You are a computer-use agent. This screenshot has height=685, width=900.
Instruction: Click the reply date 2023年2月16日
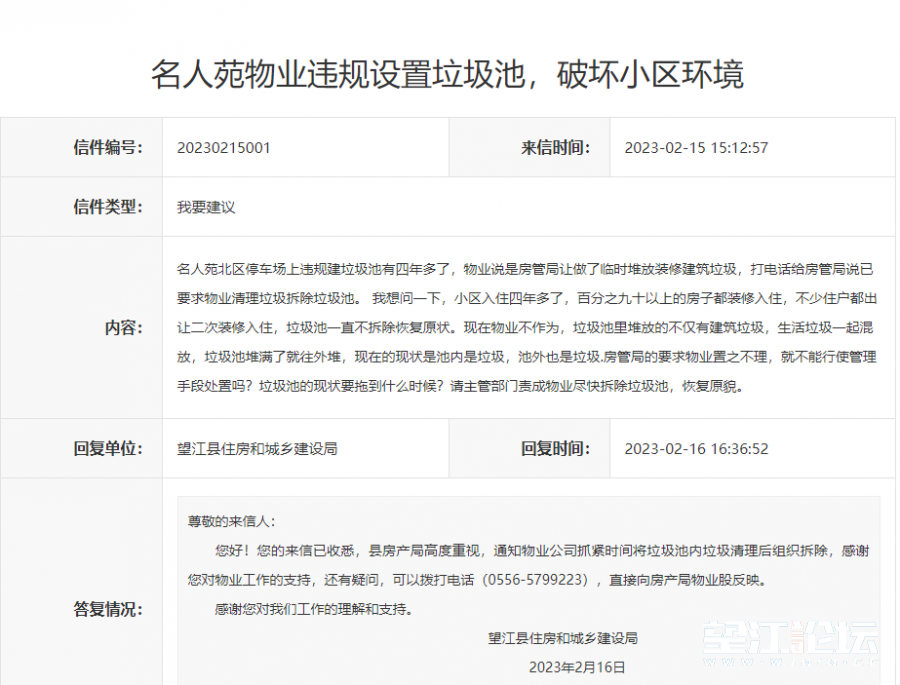(577, 667)
